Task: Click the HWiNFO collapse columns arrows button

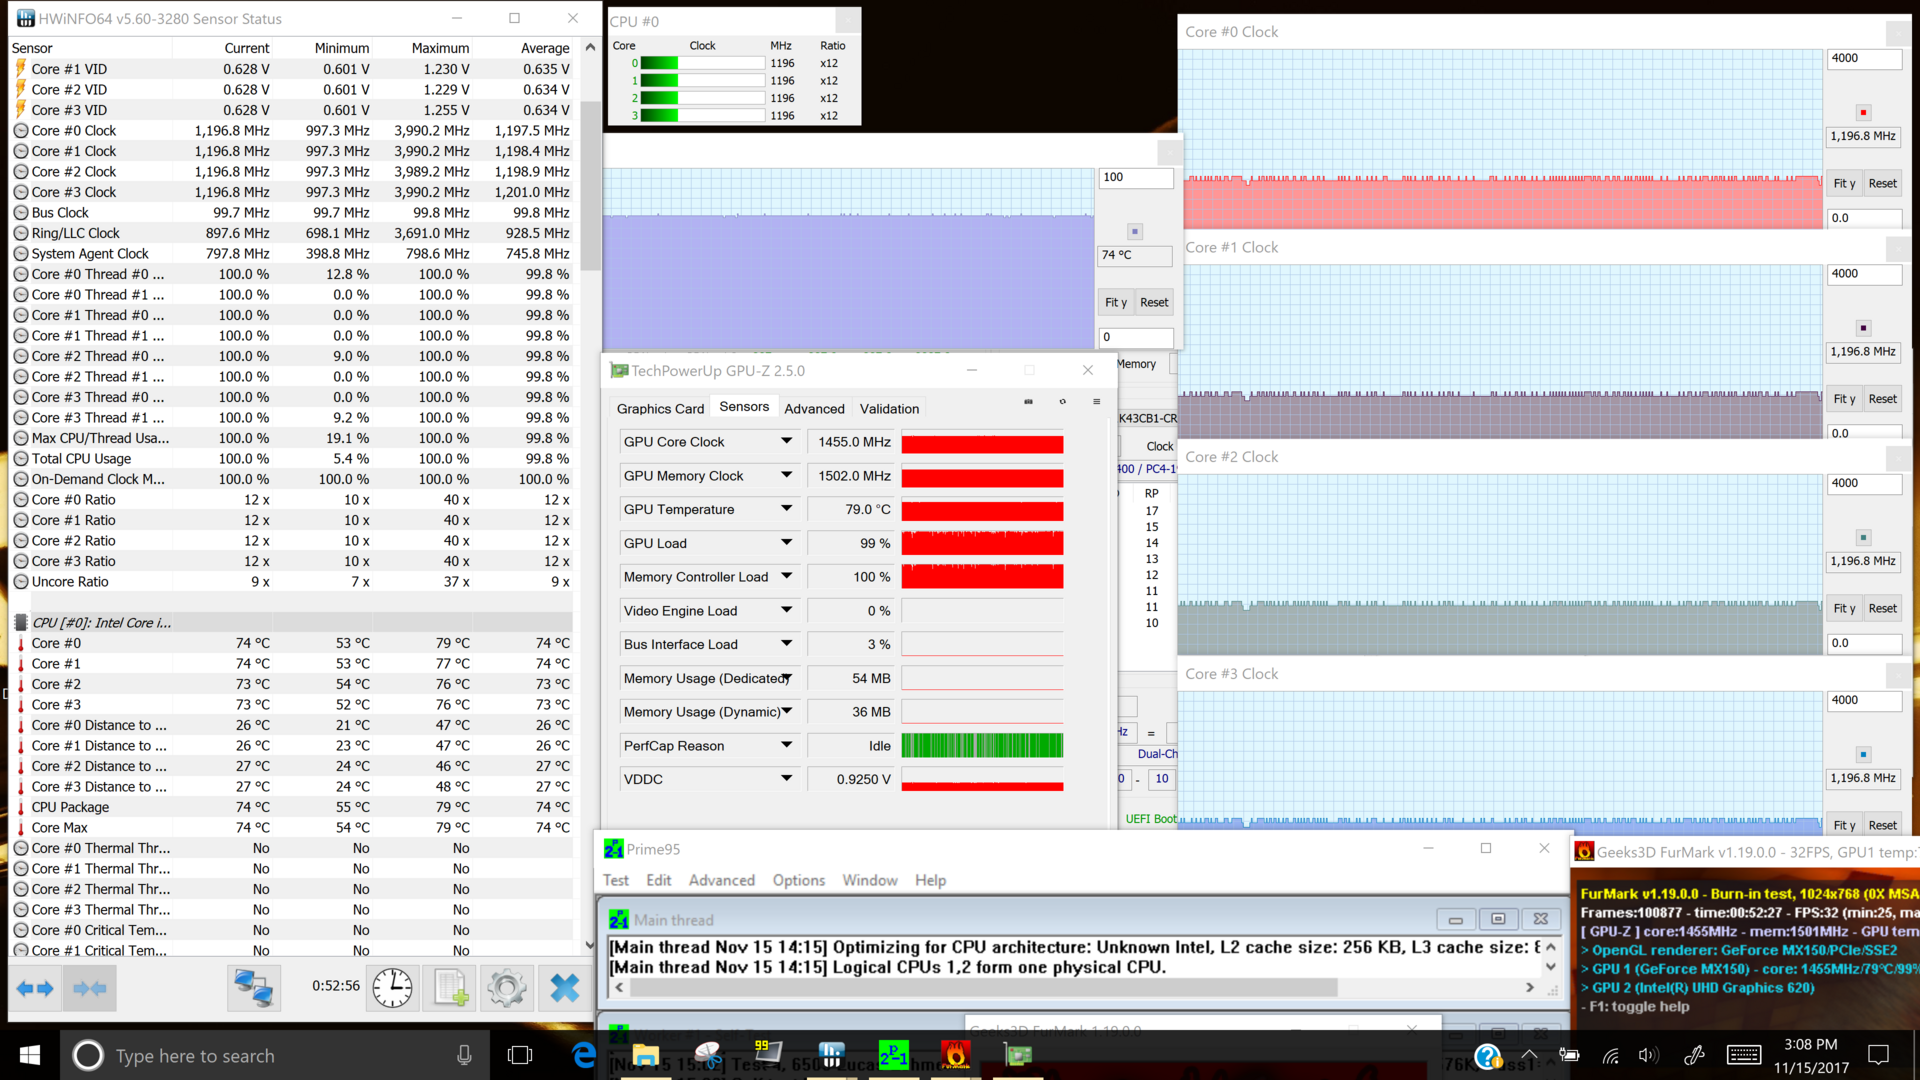Action: (x=90, y=989)
